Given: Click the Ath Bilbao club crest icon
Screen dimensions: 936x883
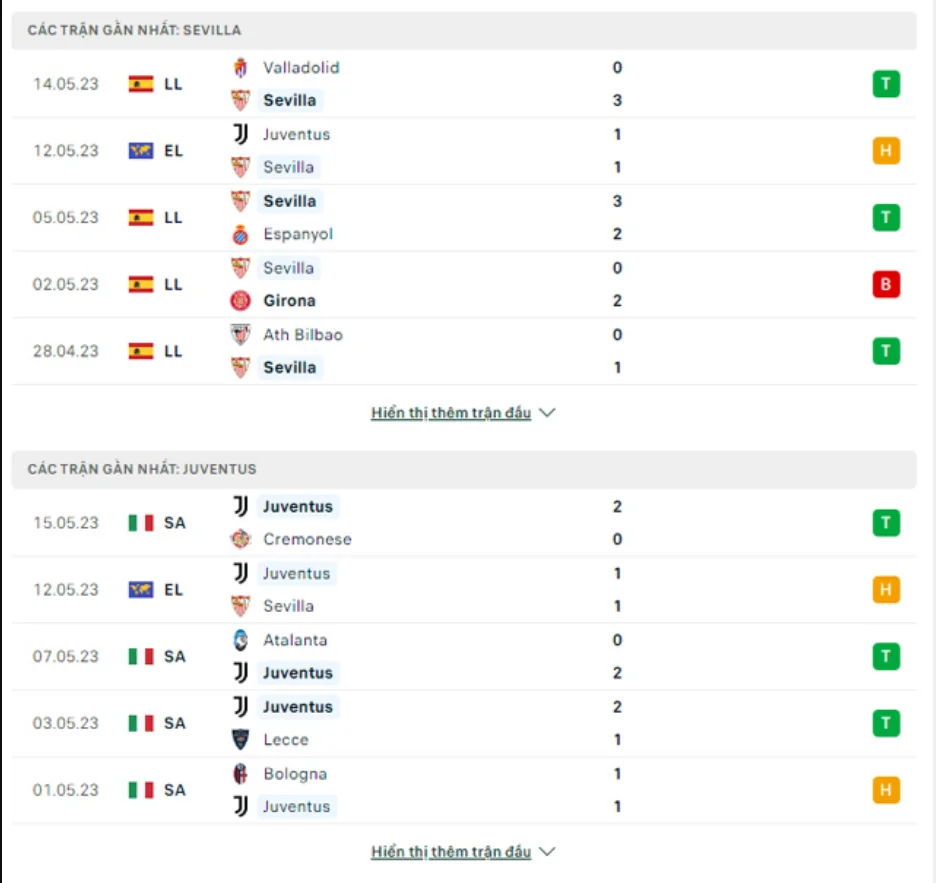Looking at the screenshot, I should (240, 335).
